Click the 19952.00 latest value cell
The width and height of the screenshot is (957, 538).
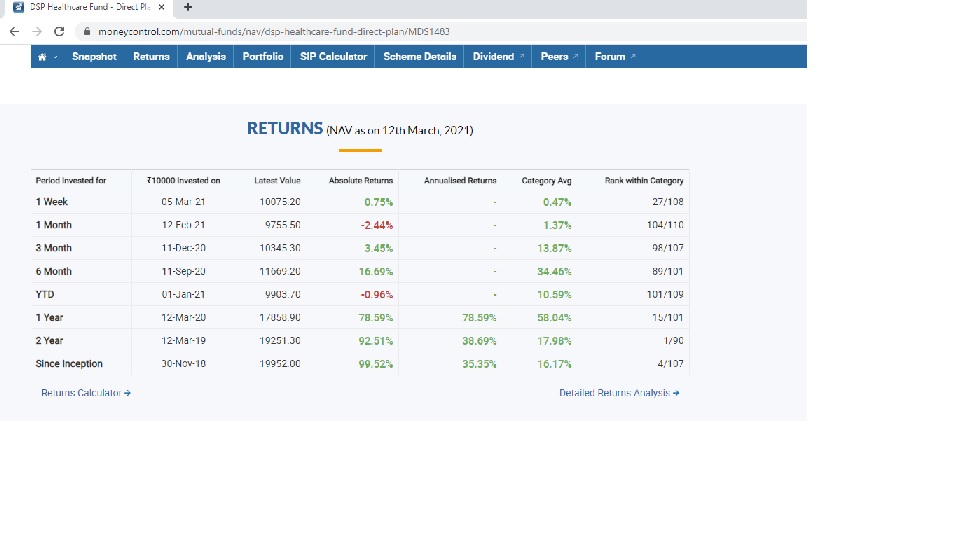click(280, 364)
